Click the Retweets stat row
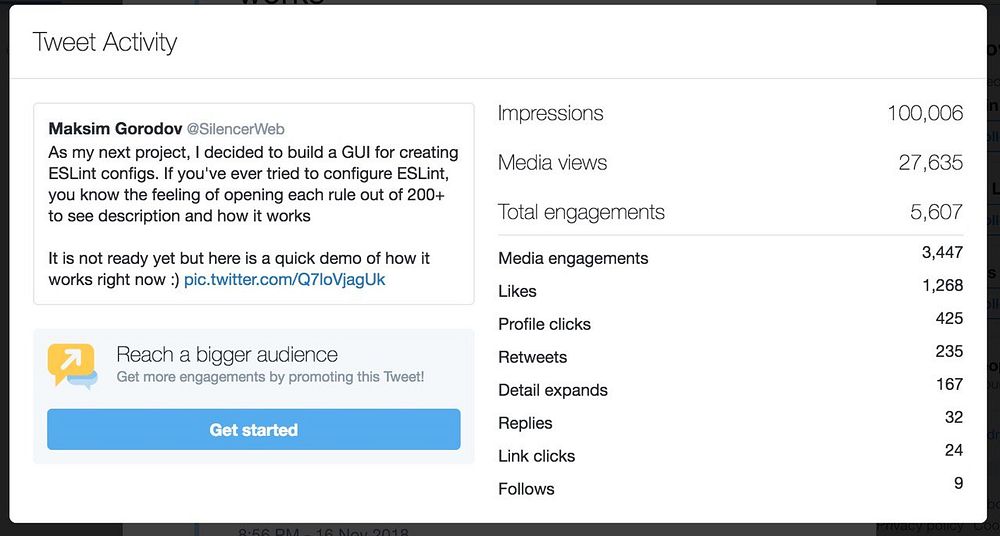Image resolution: width=1000 pixels, height=536 pixels. (x=730, y=354)
